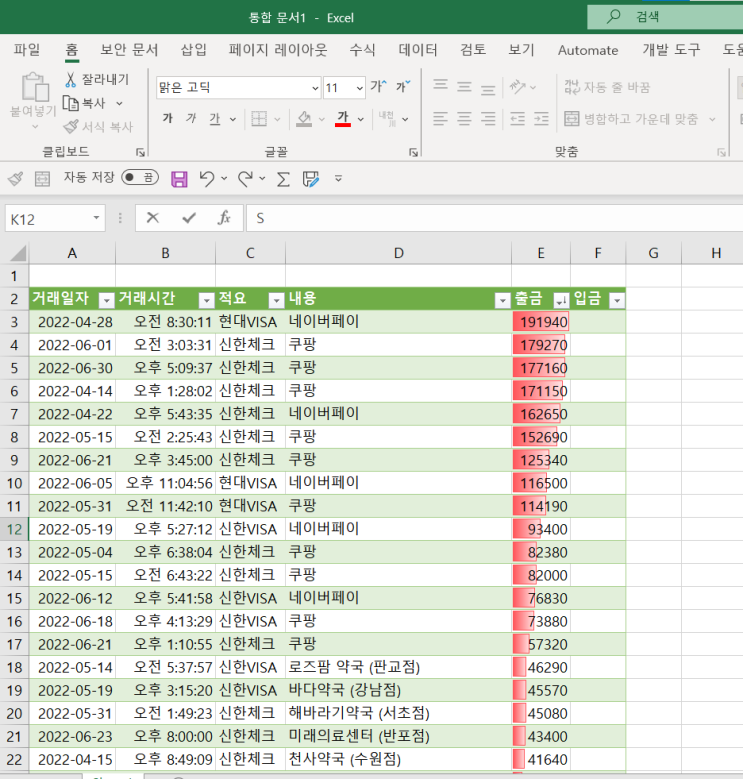Click the 검색 search box
Image resolution: width=743 pixels, height=779 pixels.
(665, 17)
